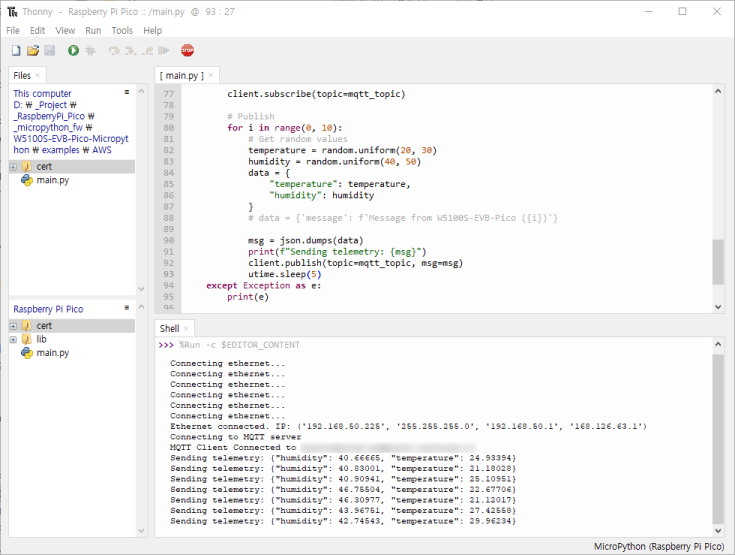The width and height of the screenshot is (735, 555).
Task: Expand the cert folder on Raspberry Pi Pico
Action: 13,326
